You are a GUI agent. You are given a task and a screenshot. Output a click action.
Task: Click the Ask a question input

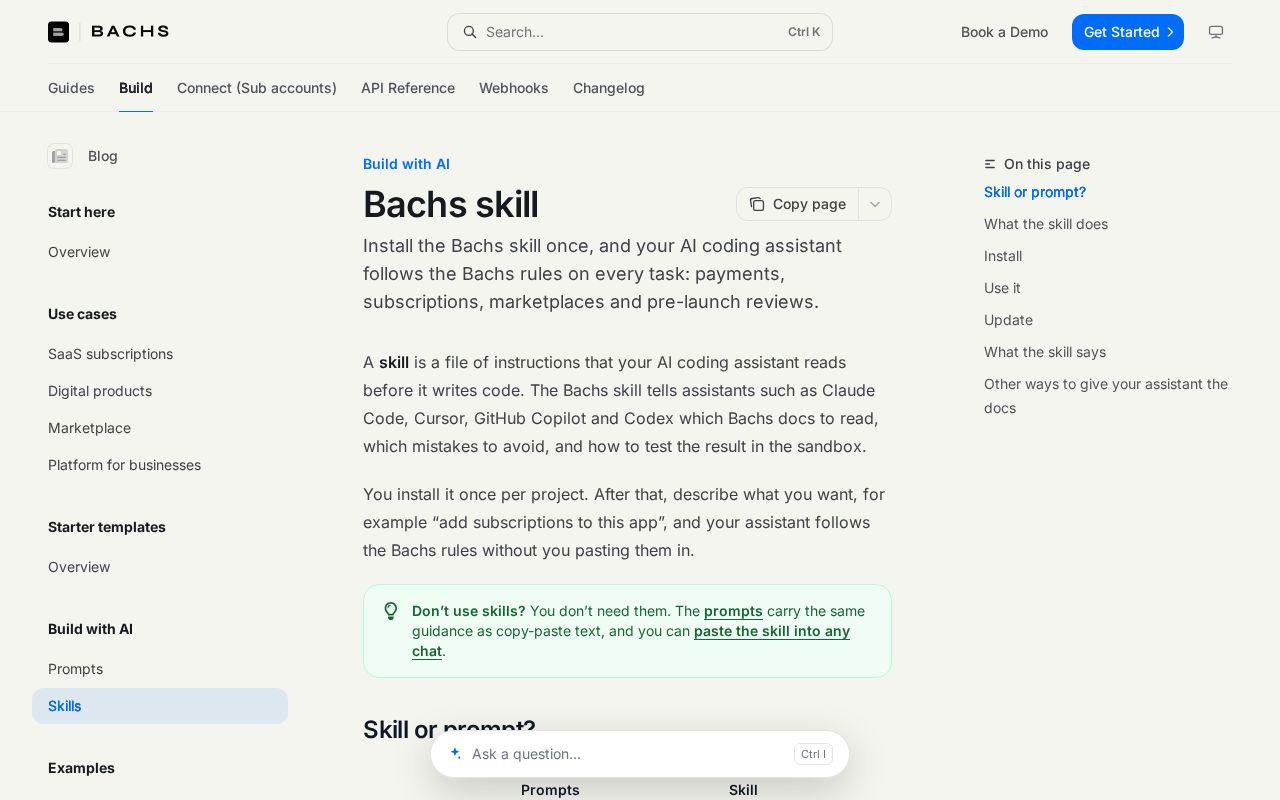(x=640, y=754)
